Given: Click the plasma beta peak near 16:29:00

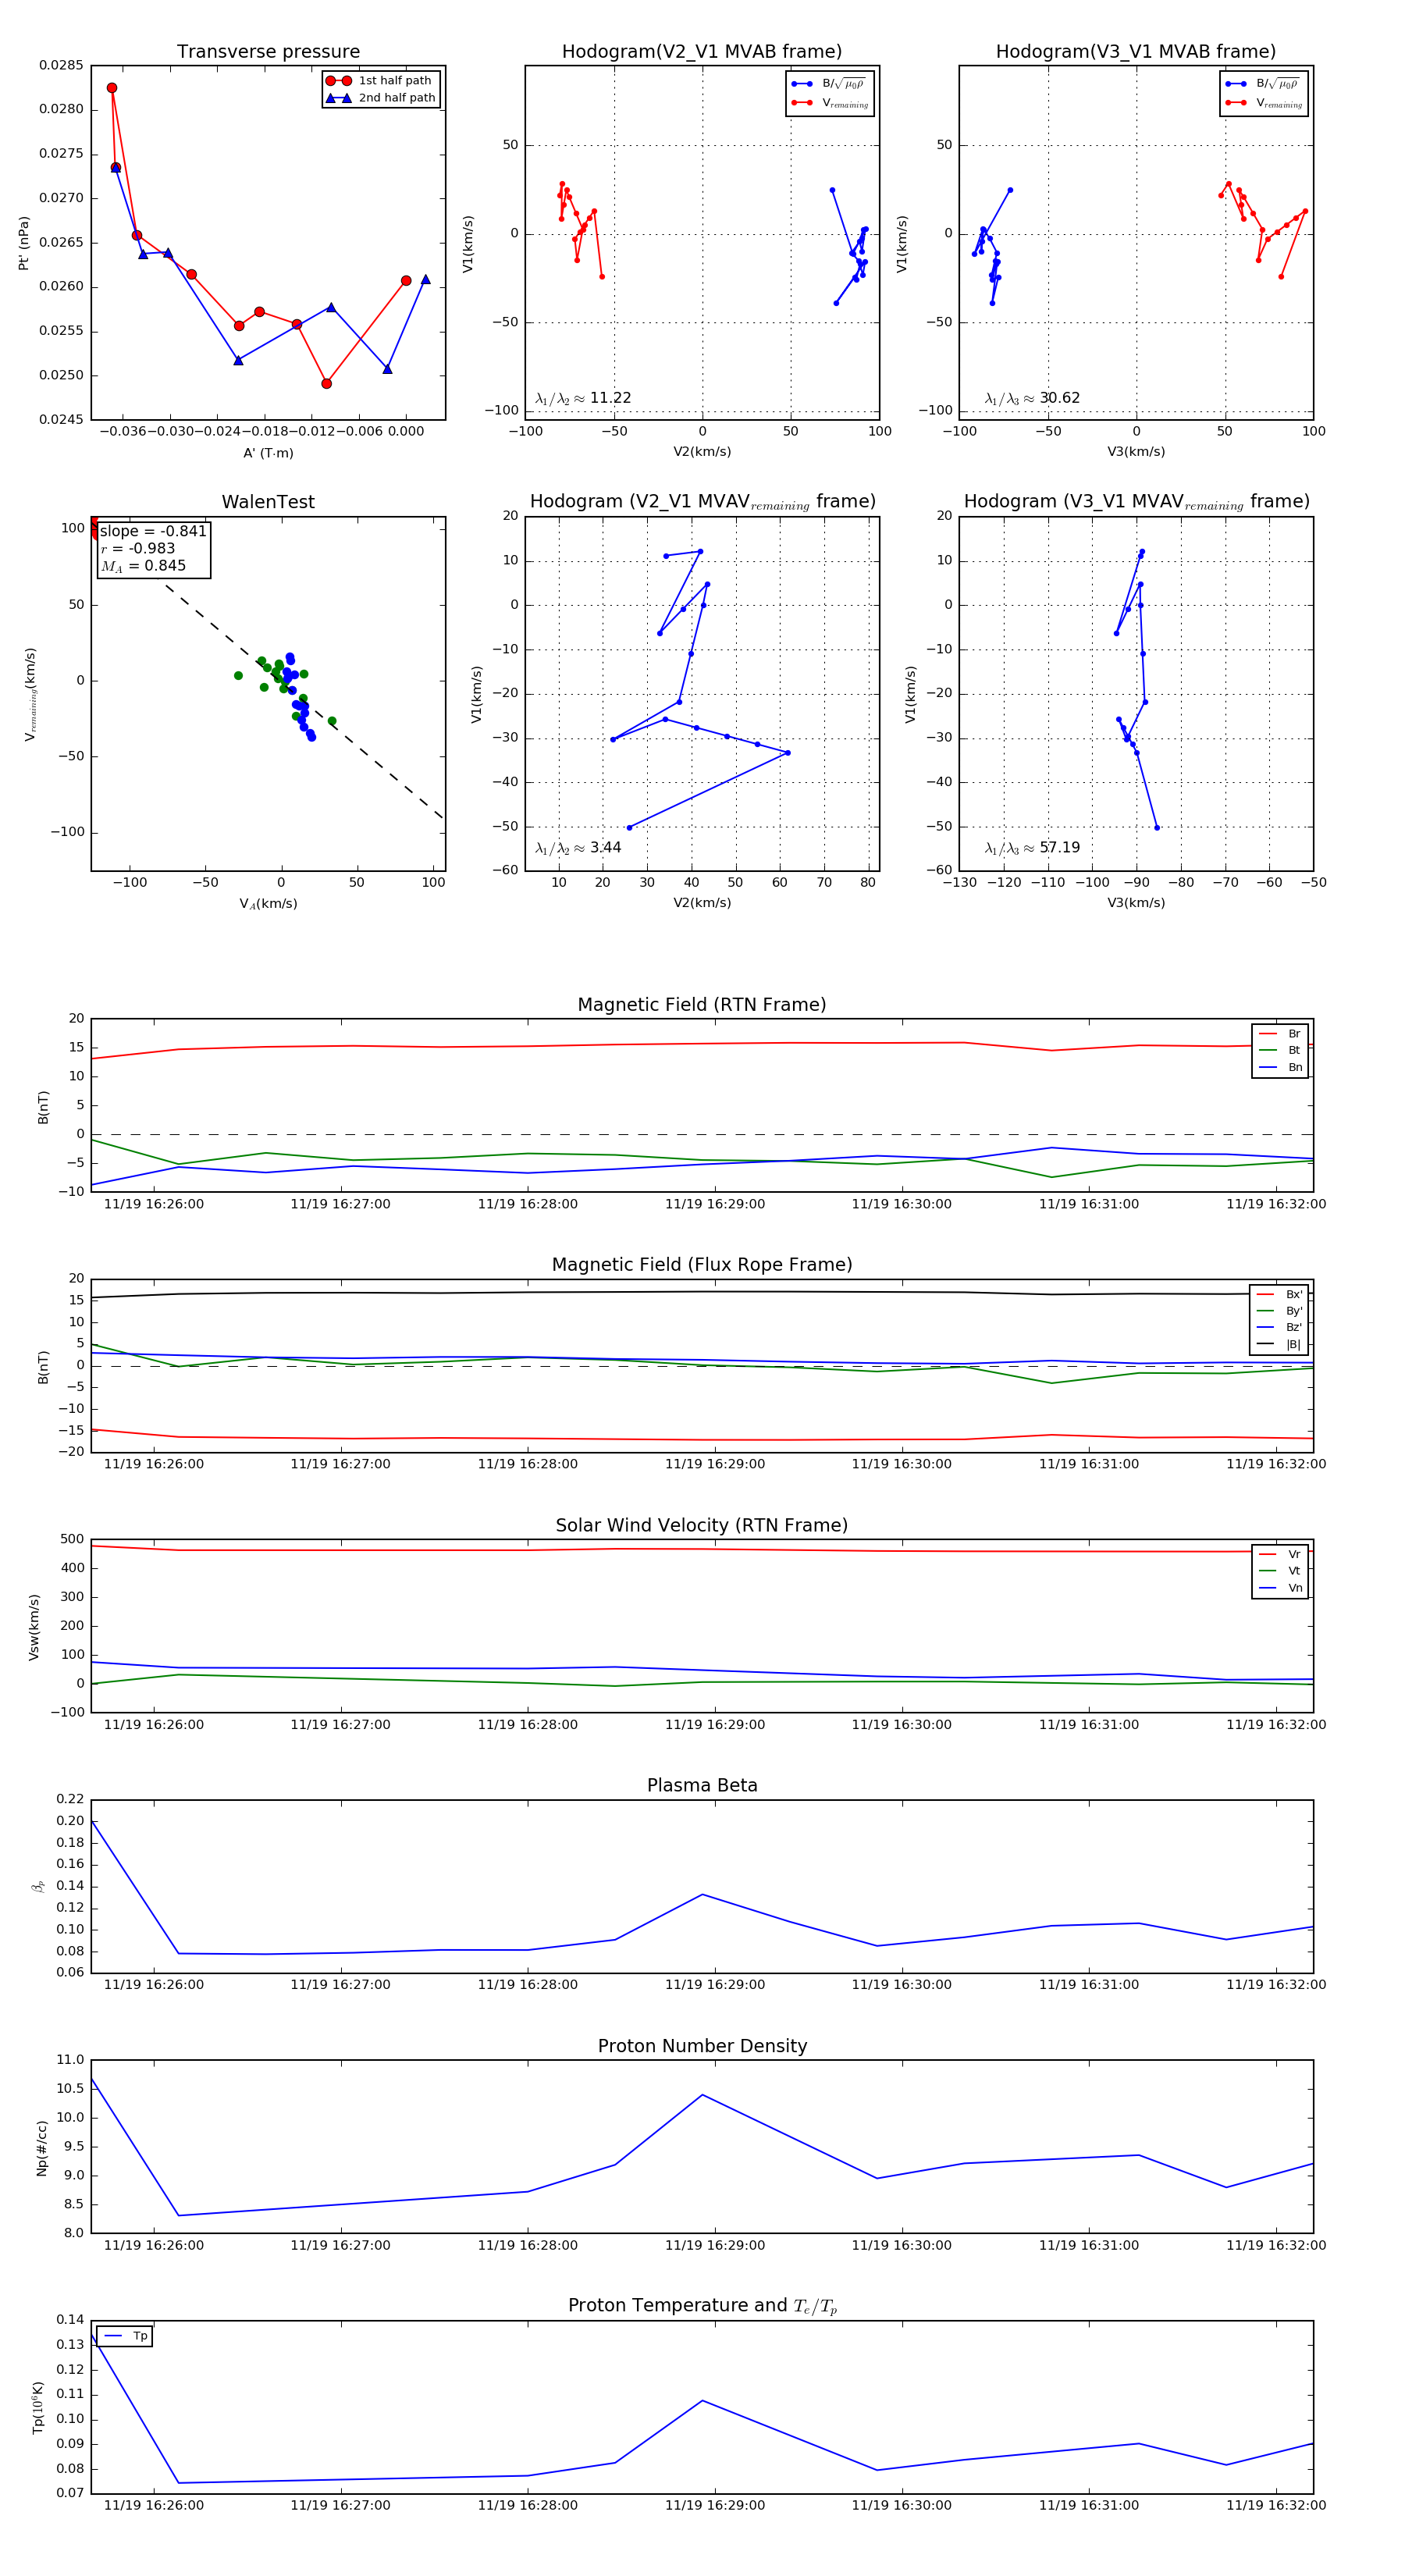Looking at the screenshot, I should point(702,1894).
